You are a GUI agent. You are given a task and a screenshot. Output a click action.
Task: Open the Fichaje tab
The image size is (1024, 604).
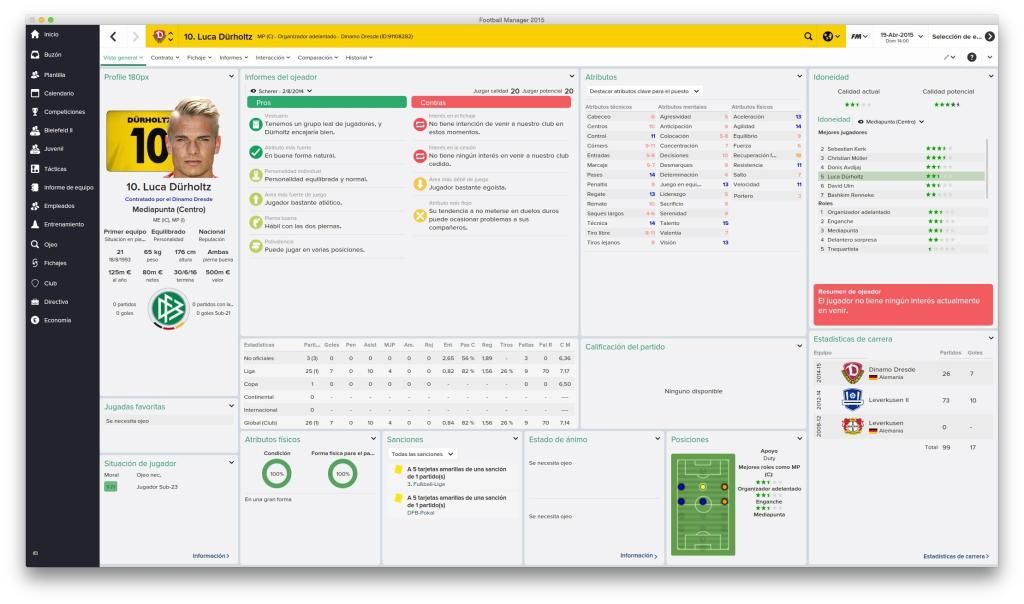199,58
